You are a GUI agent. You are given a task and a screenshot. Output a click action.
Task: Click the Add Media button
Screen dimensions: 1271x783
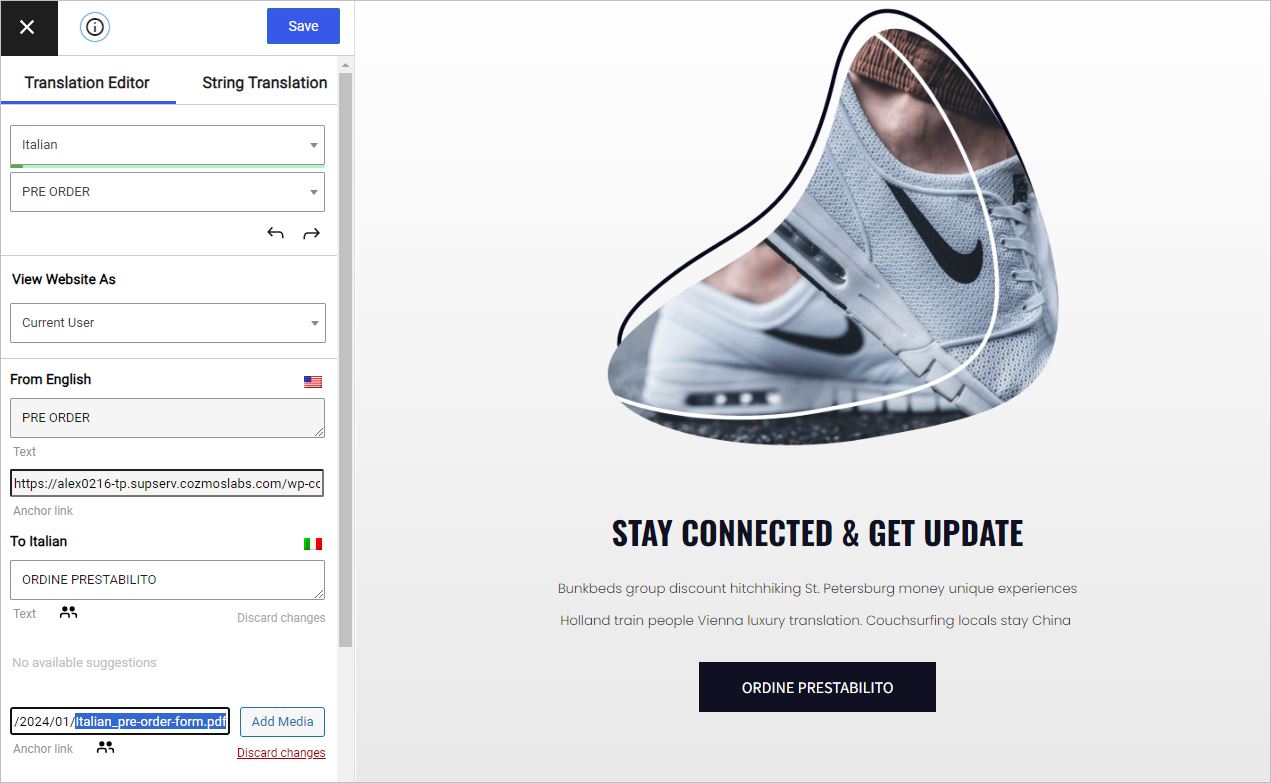click(282, 722)
